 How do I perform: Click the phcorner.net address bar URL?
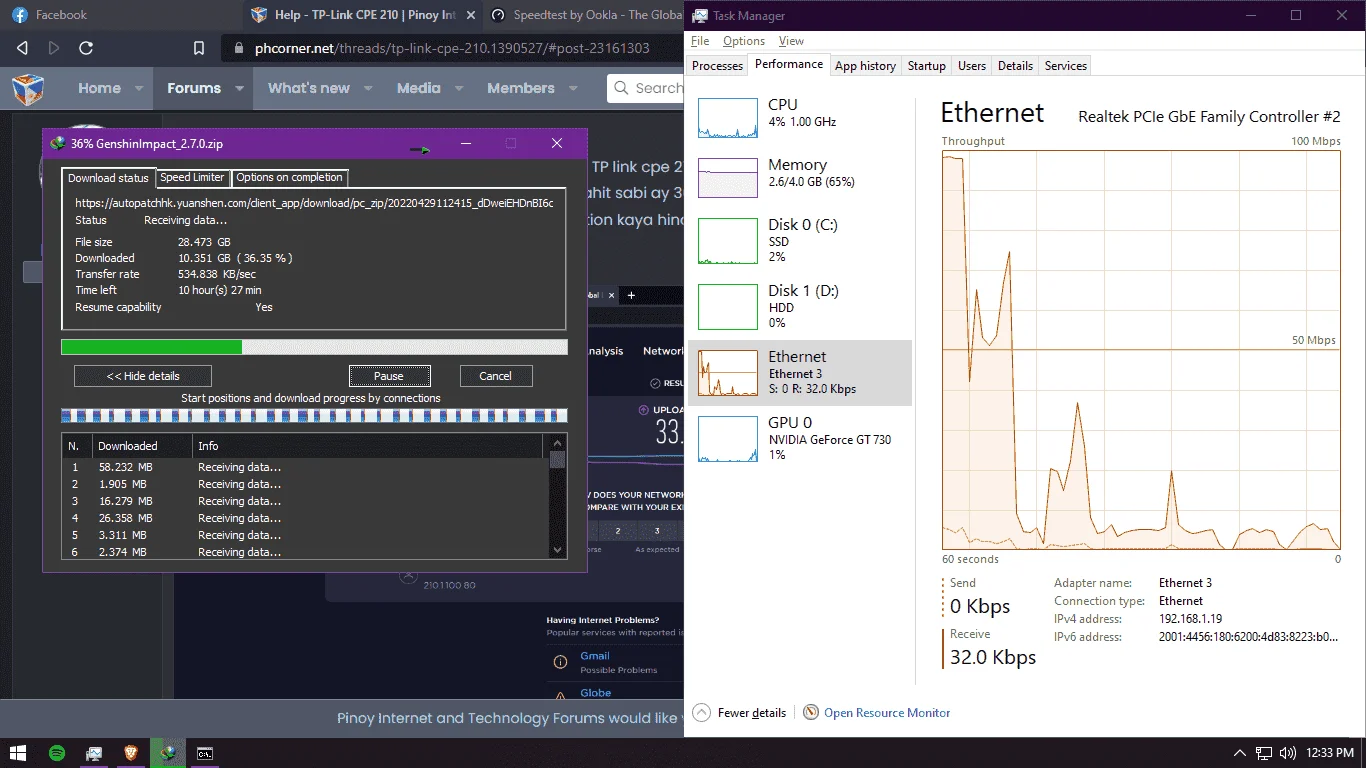[452, 48]
